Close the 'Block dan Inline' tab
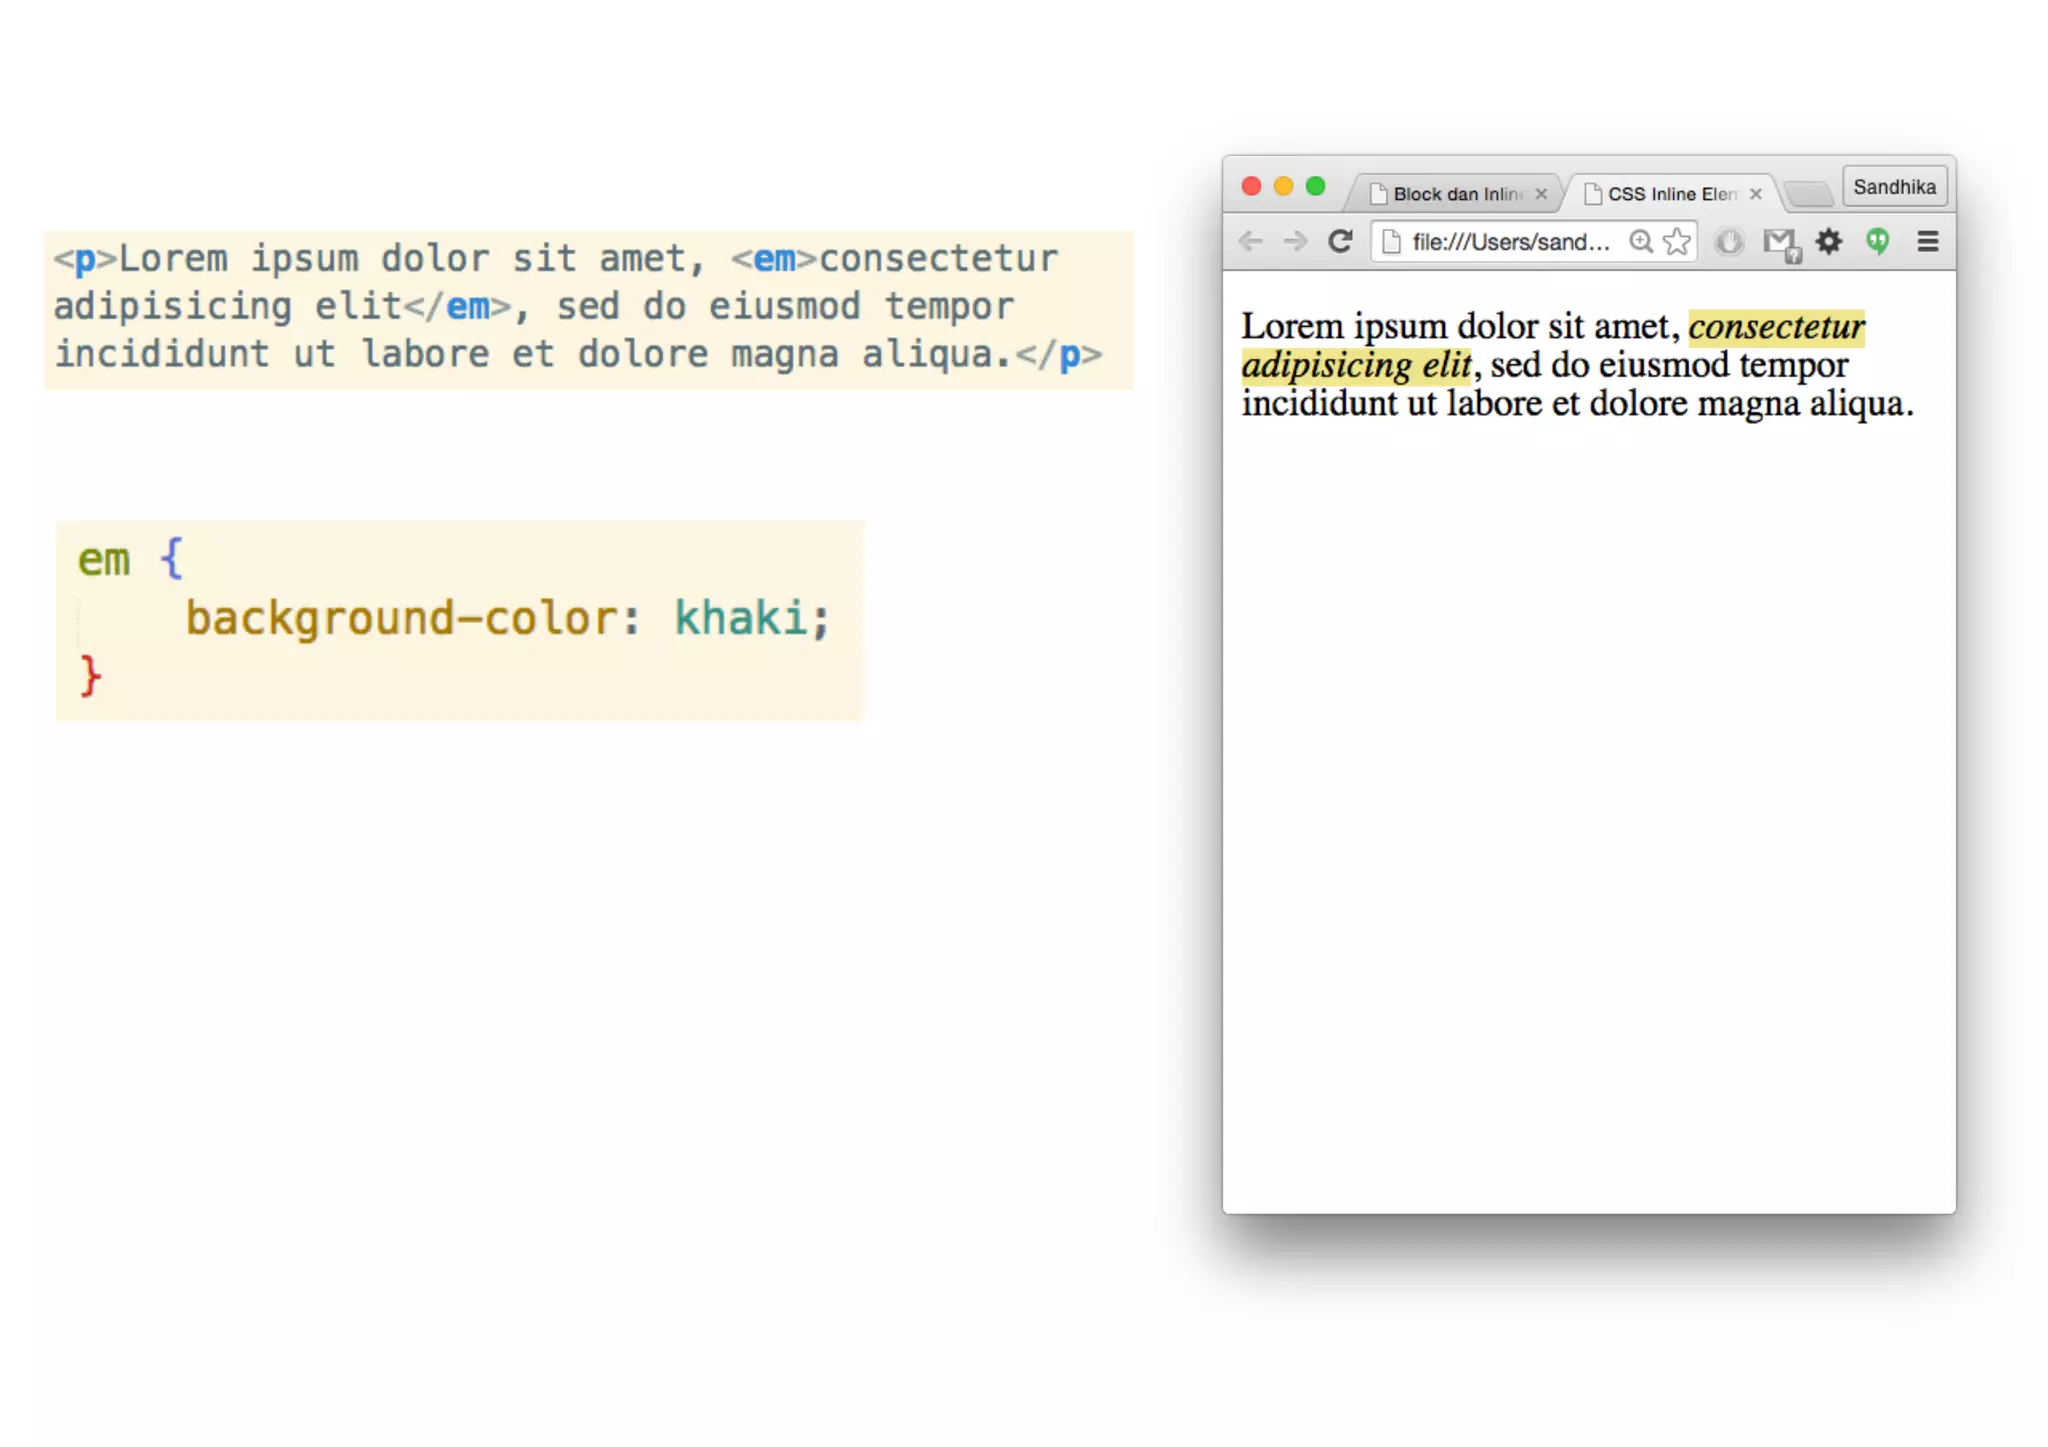Image resolution: width=2048 pixels, height=1447 pixels. click(1541, 194)
